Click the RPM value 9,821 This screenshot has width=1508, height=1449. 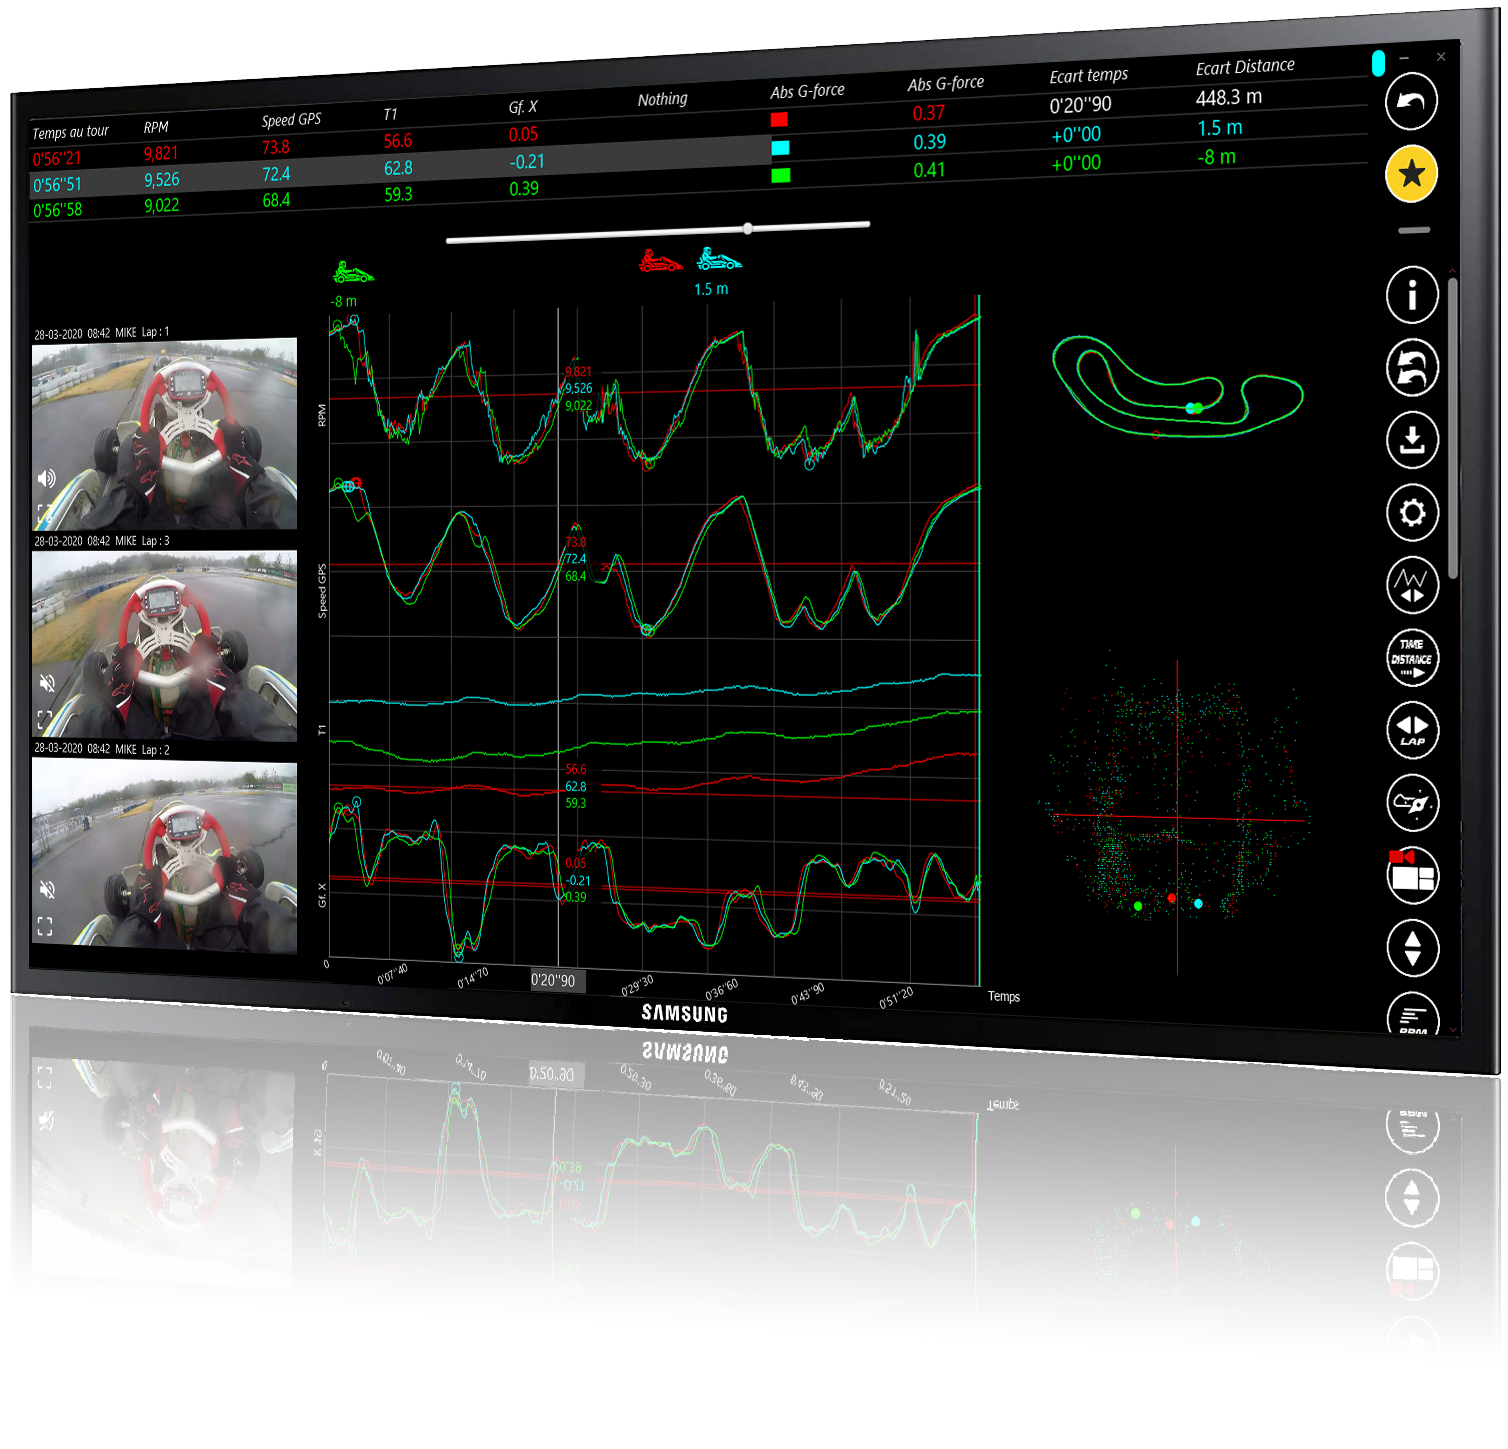161,153
